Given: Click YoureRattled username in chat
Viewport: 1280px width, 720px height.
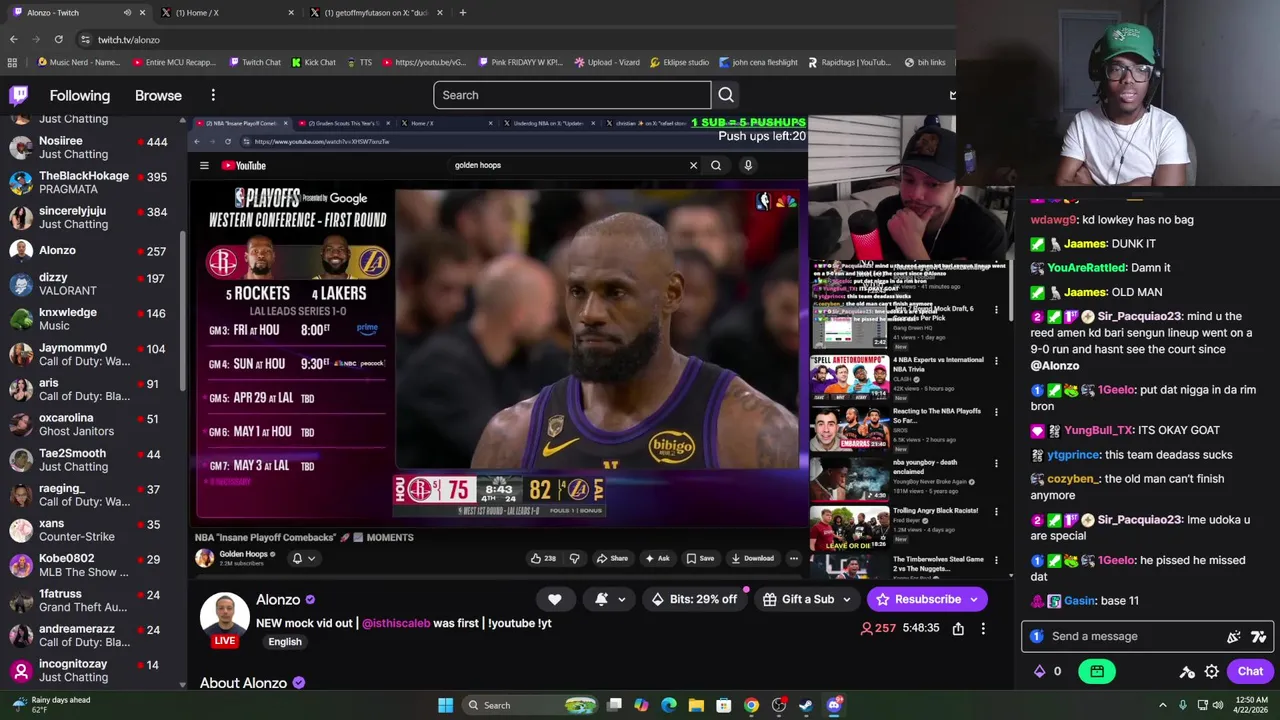Looking at the screenshot, I should click(1086, 268).
